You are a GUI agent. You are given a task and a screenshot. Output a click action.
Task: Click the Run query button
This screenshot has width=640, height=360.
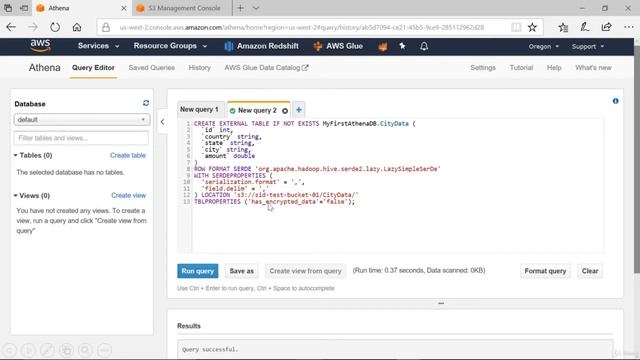pos(198,271)
